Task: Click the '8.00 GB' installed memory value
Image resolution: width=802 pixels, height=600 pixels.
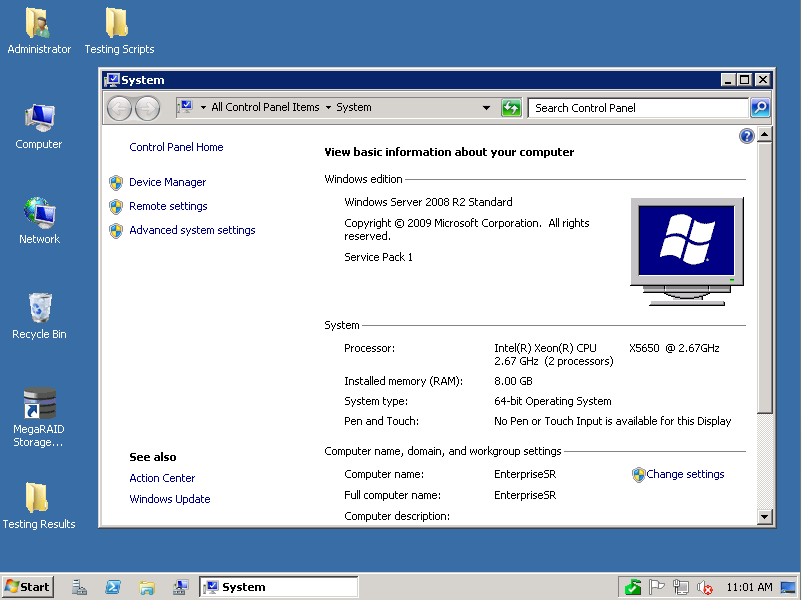Action: click(513, 381)
